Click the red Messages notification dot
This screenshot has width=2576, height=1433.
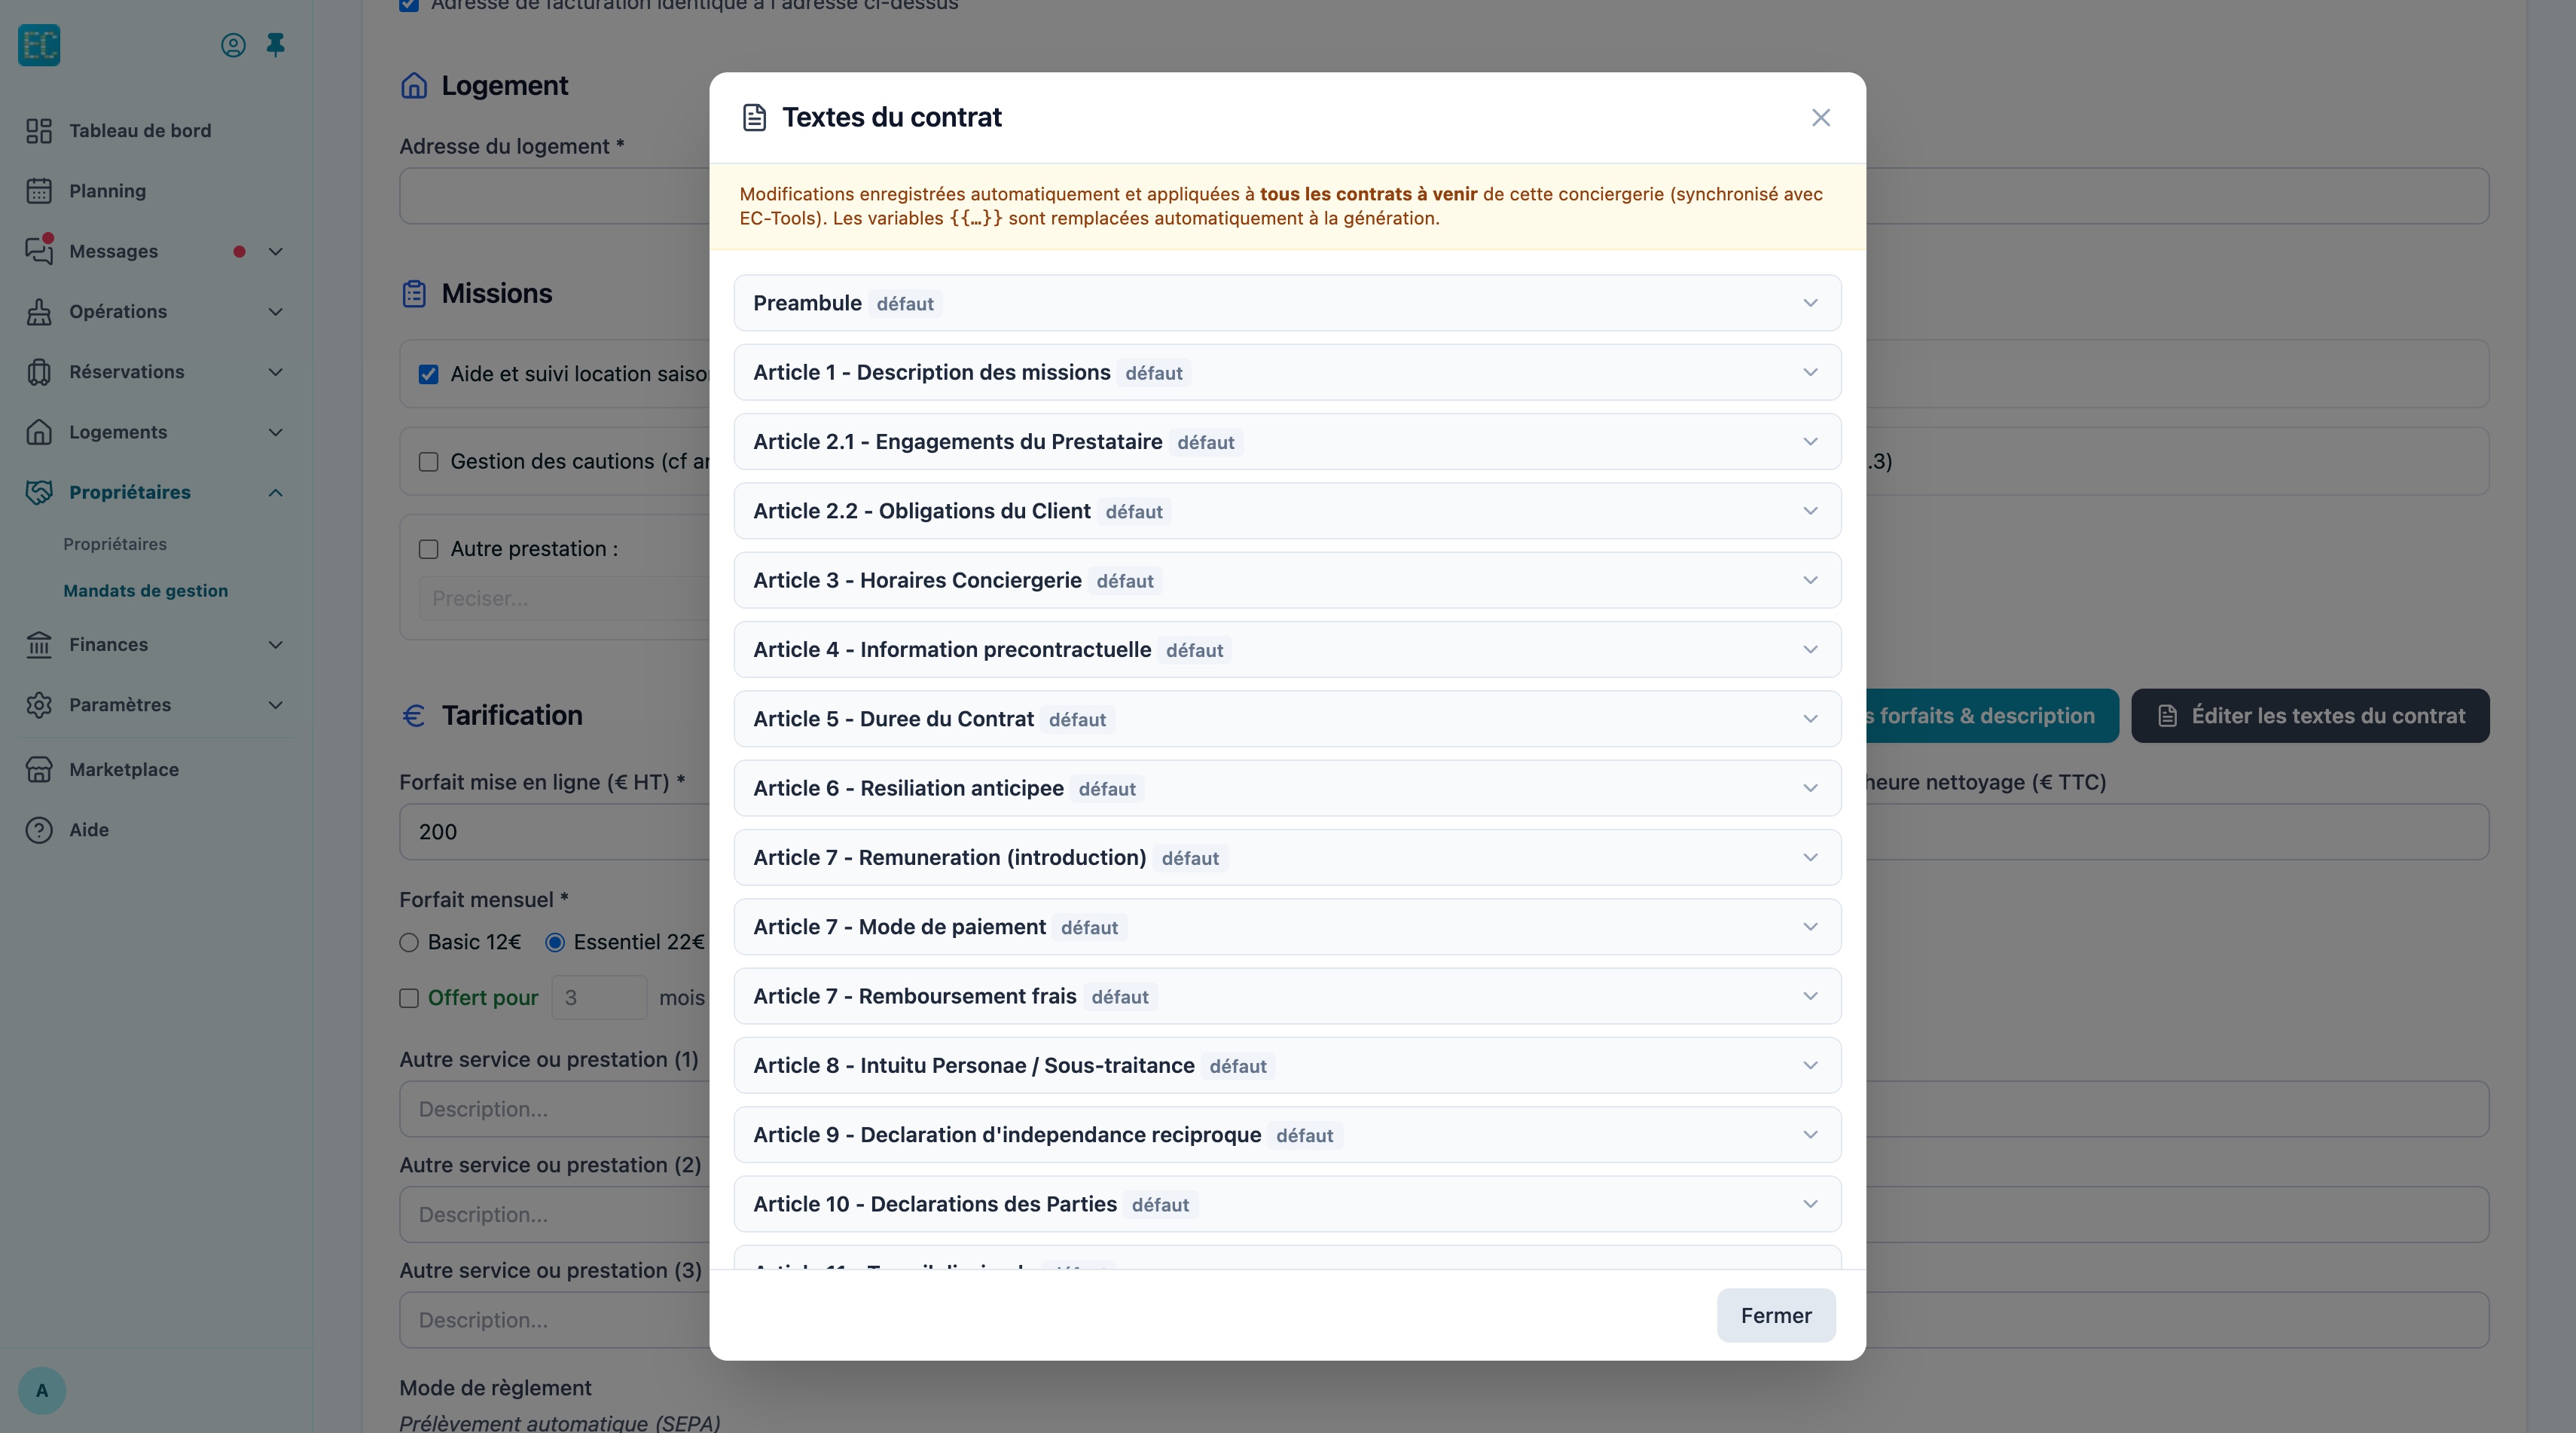(239, 252)
